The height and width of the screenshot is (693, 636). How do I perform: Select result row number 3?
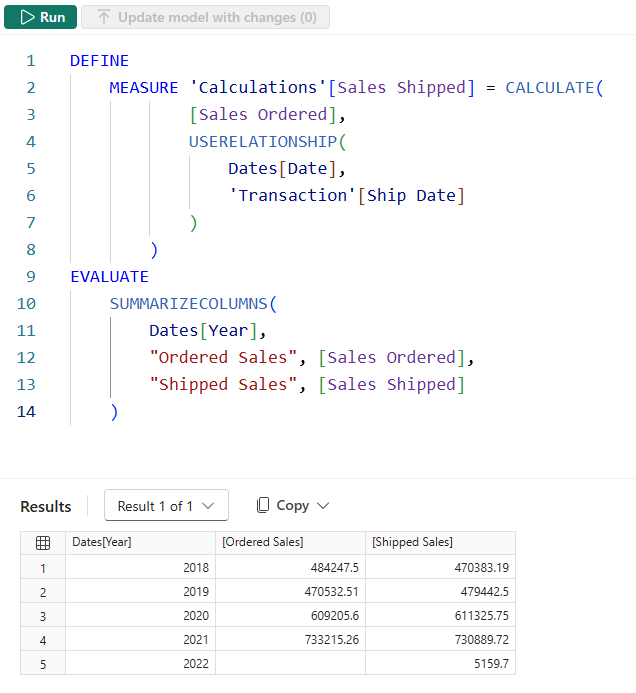(43, 616)
